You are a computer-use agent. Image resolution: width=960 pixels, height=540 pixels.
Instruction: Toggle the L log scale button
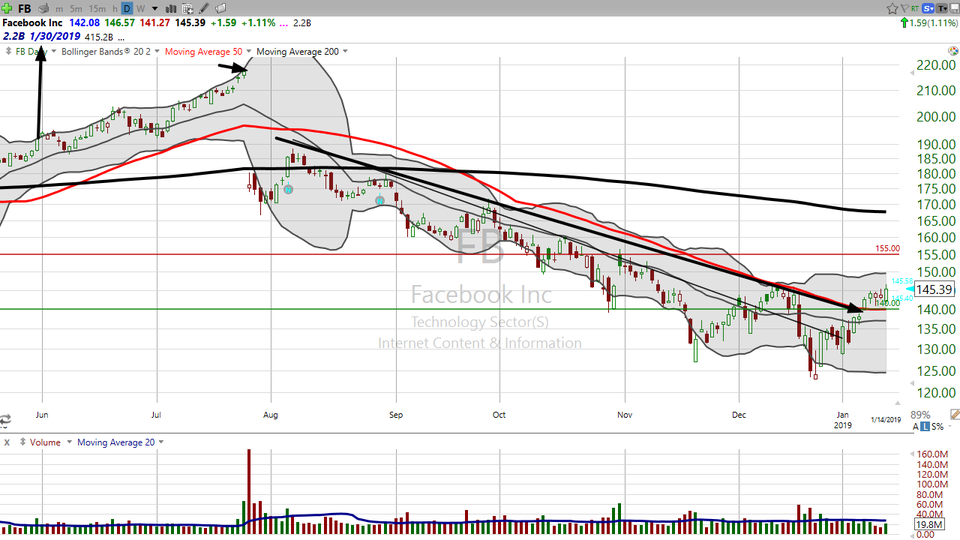click(x=925, y=427)
